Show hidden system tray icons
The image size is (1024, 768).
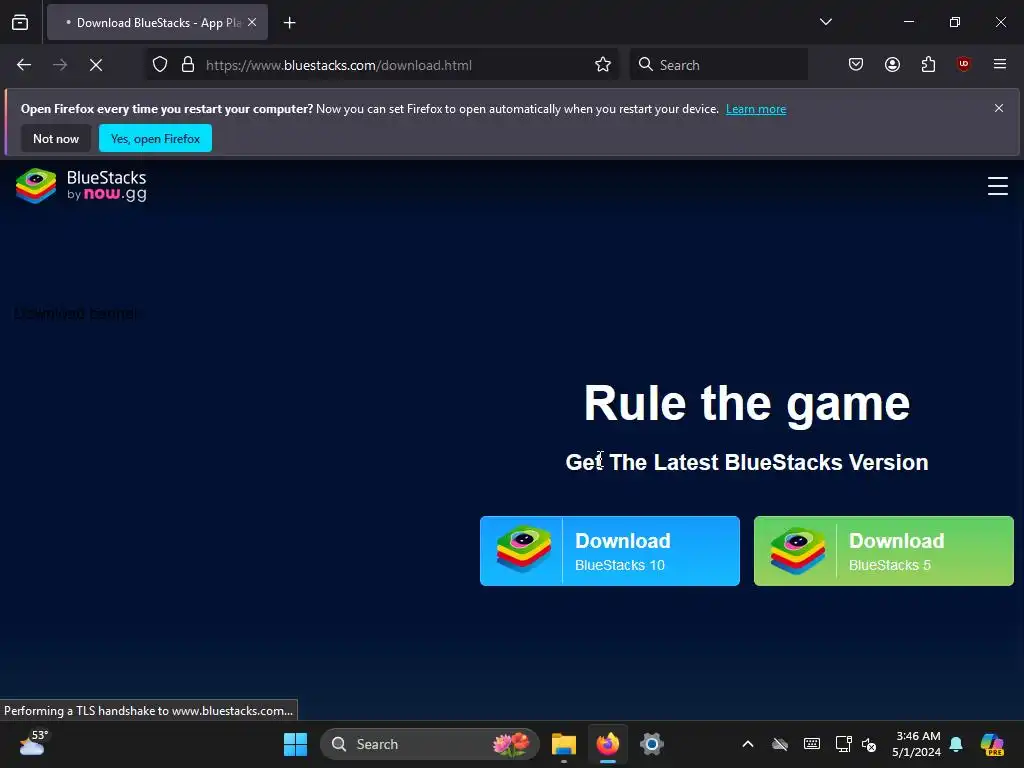point(748,744)
